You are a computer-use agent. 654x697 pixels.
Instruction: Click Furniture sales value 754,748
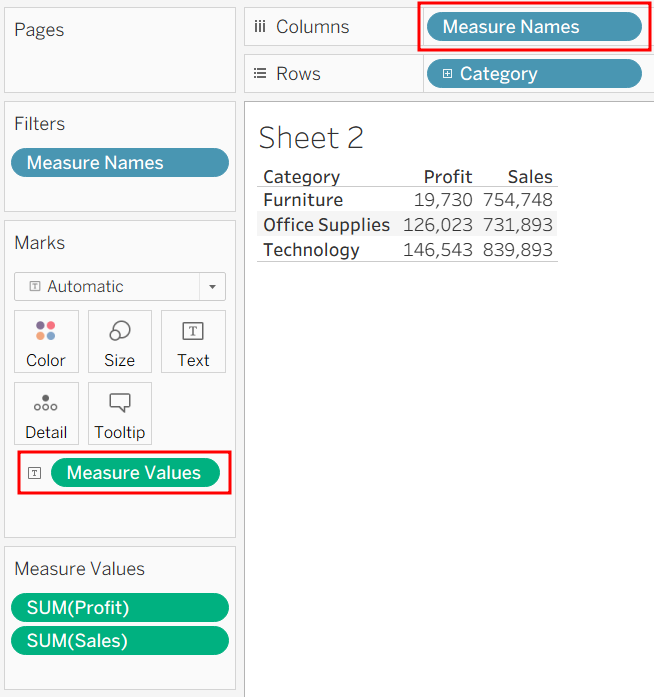(518, 200)
